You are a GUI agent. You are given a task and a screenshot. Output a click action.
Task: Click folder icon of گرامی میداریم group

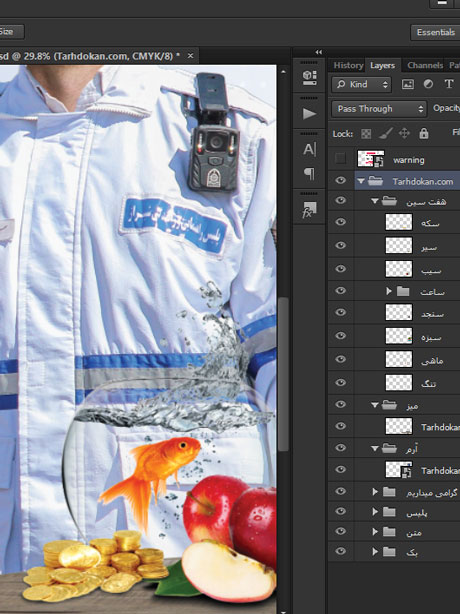389,492
